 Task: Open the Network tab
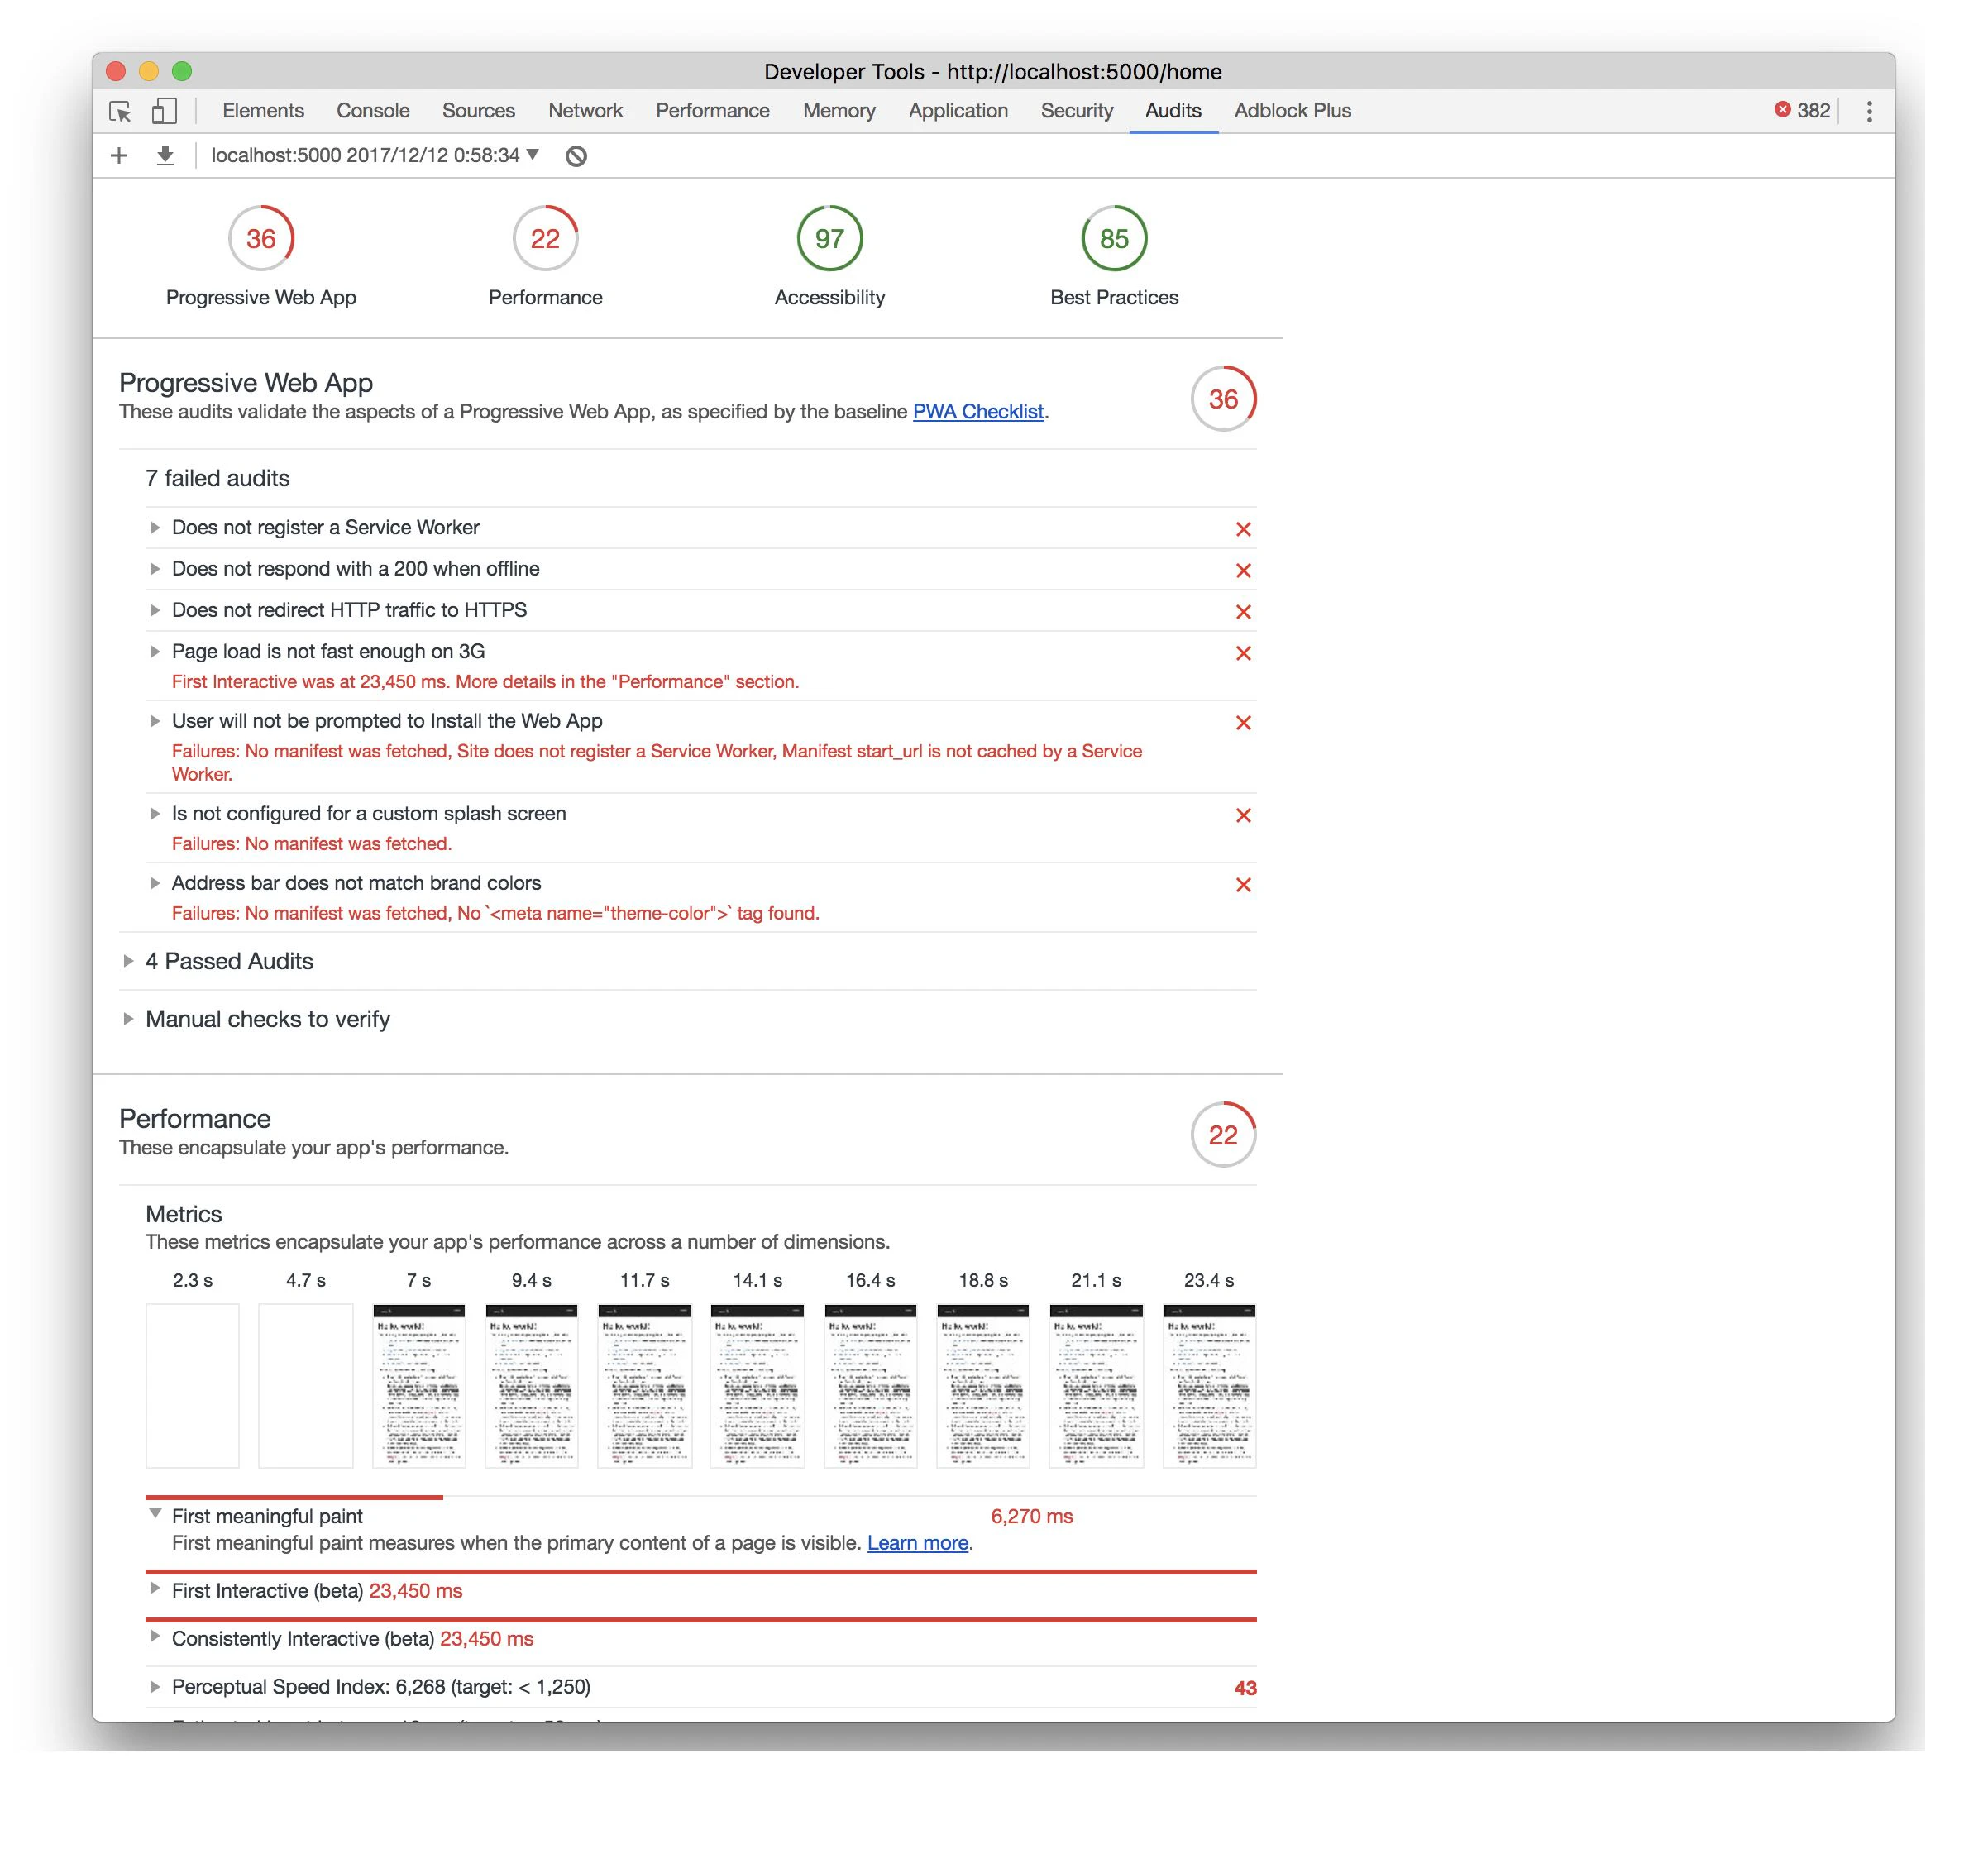(585, 110)
